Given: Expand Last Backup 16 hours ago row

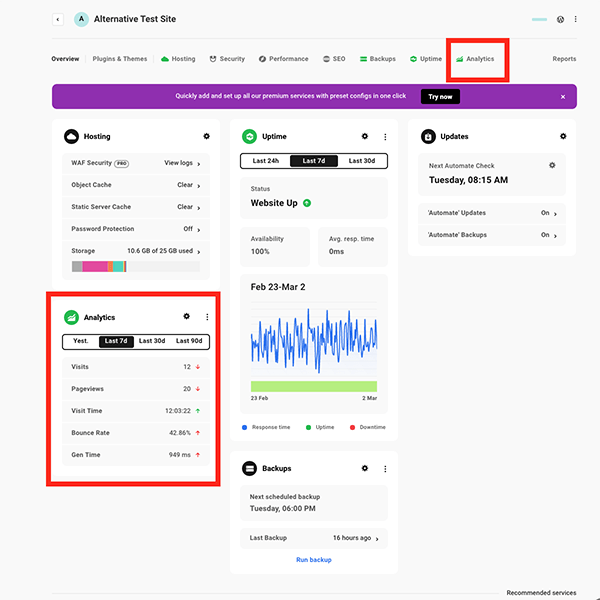Looking at the screenshot, I should pos(314,538).
